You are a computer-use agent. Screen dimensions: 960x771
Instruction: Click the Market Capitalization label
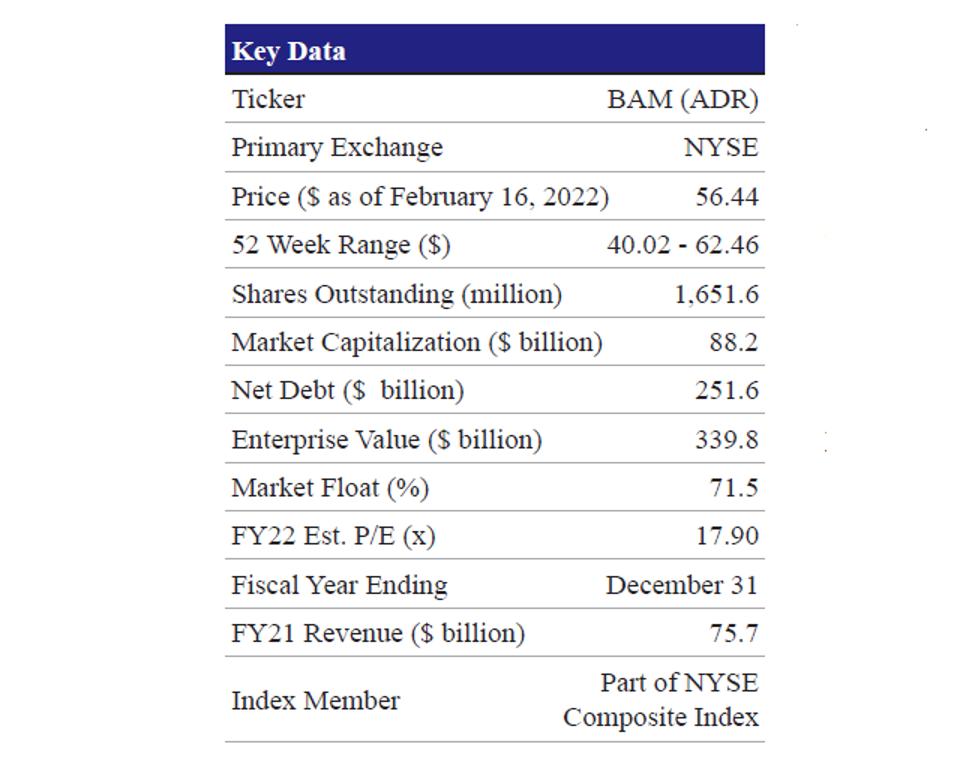[x=417, y=342]
